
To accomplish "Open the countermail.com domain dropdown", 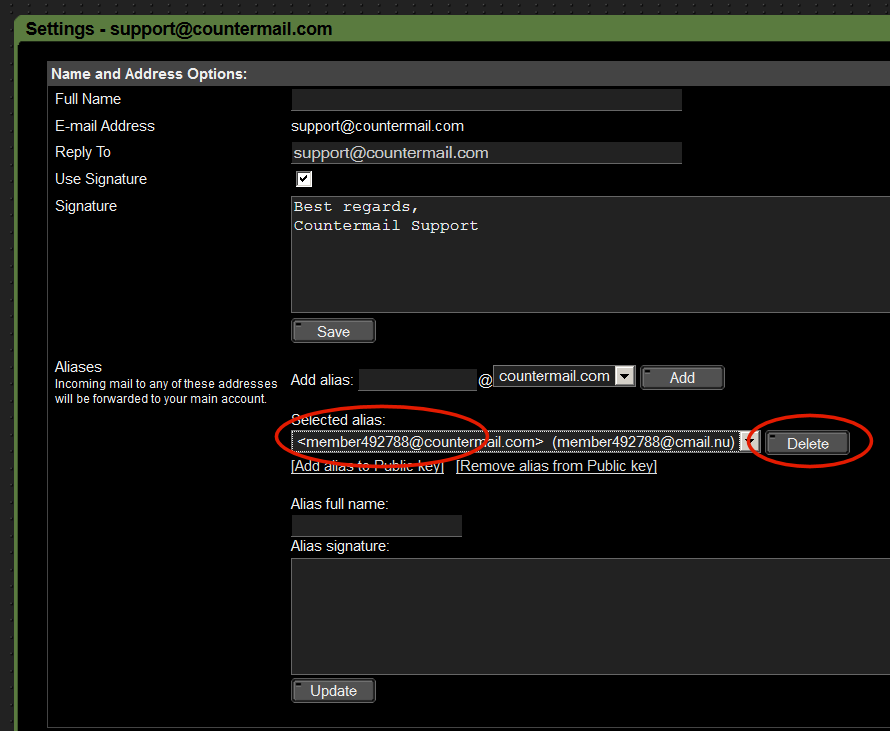I will coord(564,376).
